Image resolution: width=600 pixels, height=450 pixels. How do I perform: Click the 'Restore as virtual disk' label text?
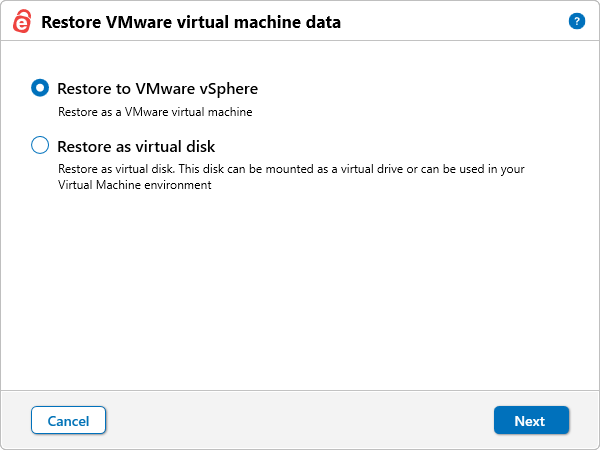coord(136,147)
